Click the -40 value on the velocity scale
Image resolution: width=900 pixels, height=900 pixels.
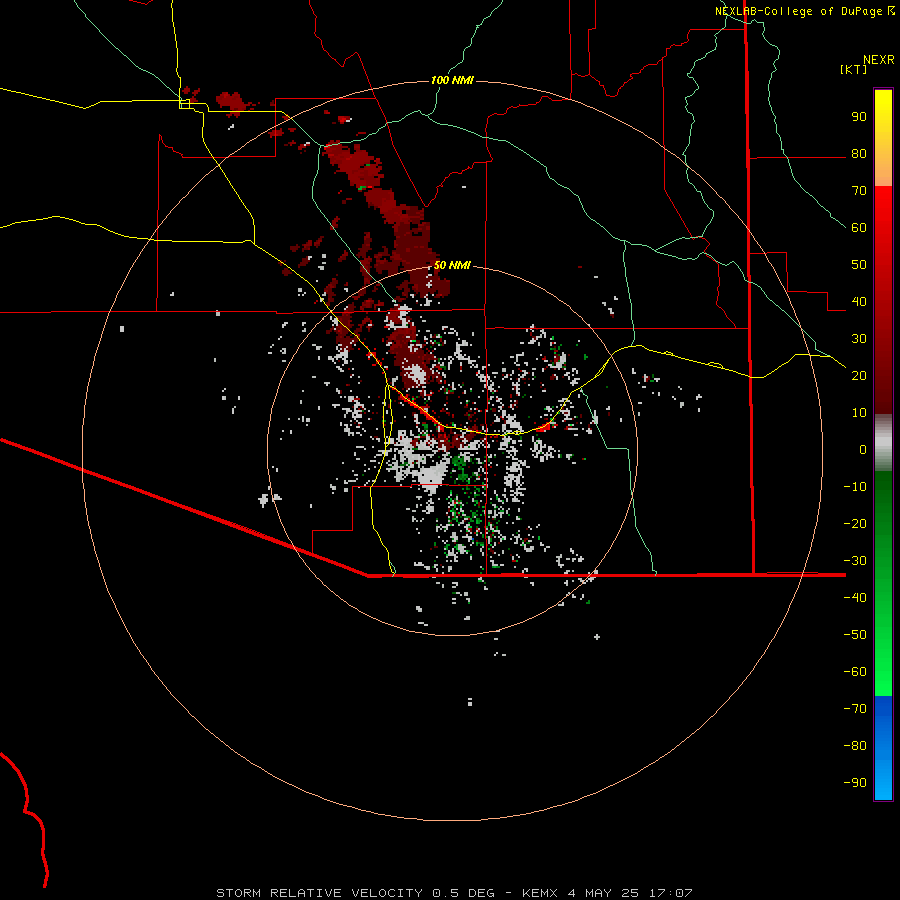(x=855, y=598)
